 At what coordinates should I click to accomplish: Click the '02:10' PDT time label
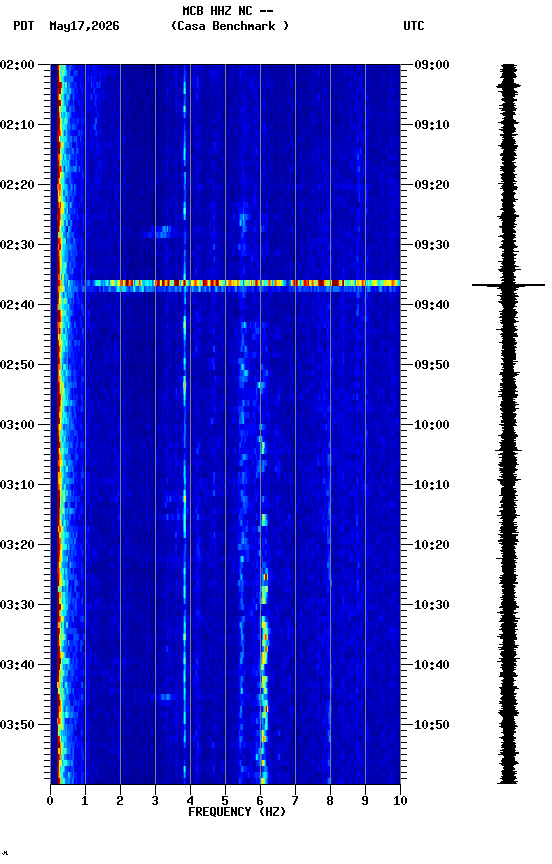click(17, 125)
